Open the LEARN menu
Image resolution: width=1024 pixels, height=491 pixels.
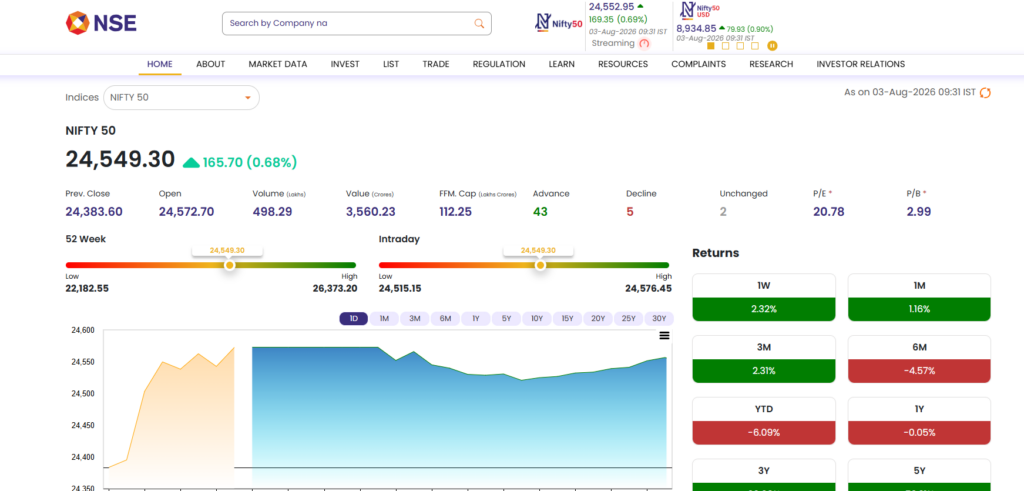point(562,64)
